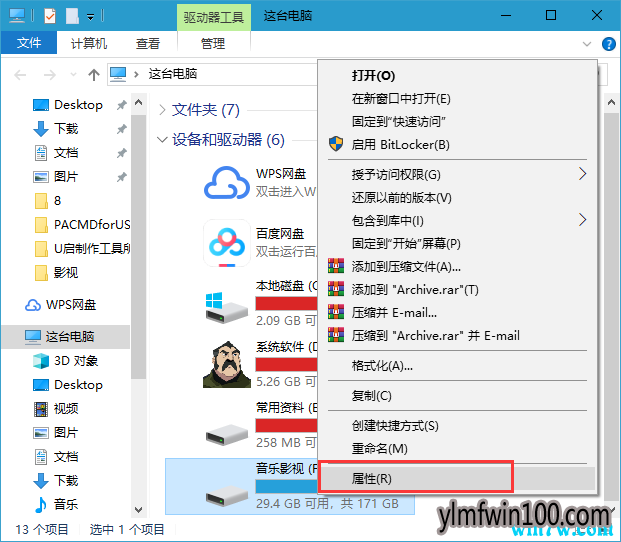Image resolution: width=621 pixels, height=542 pixels.
Task: Open the 文件 ribbon tab
Action: (x=29, y=42)
